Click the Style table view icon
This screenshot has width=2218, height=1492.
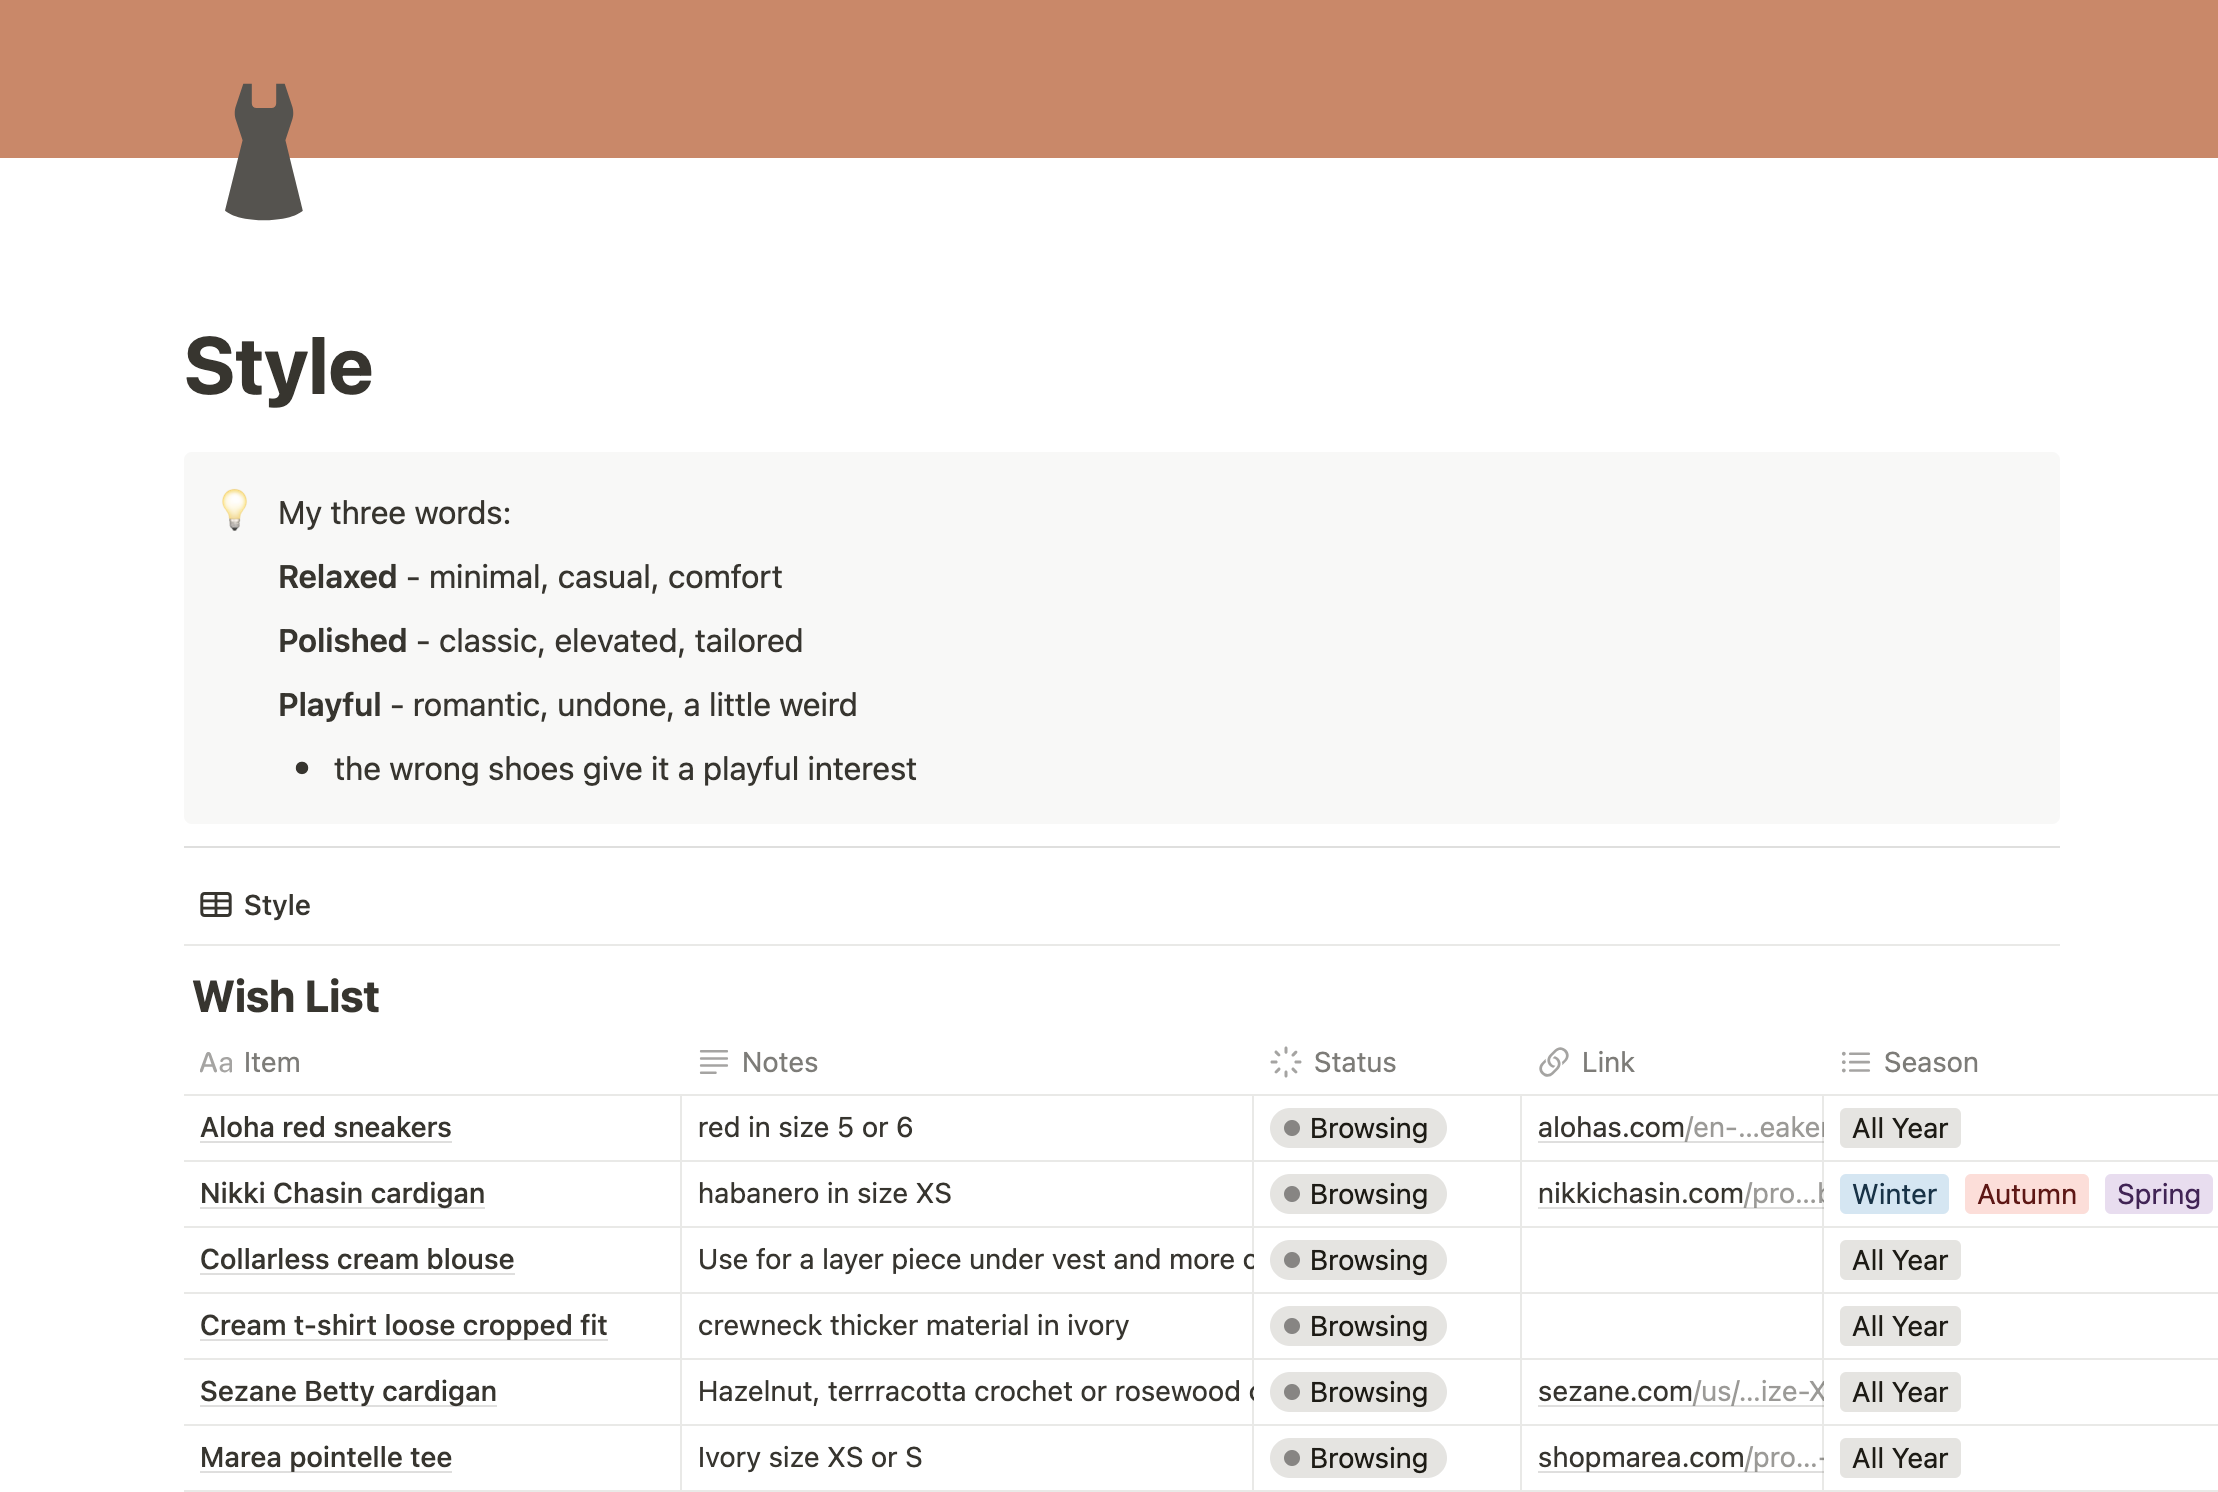point(216,905)
